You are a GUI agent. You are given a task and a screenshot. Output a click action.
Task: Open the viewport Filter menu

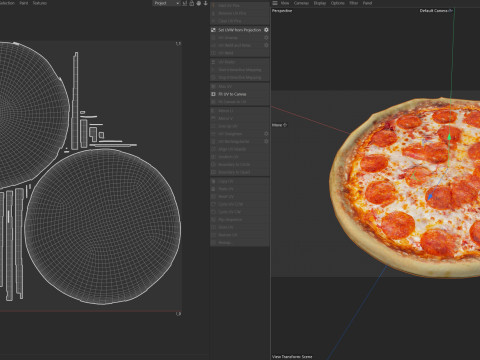click(x=354, y=3)
